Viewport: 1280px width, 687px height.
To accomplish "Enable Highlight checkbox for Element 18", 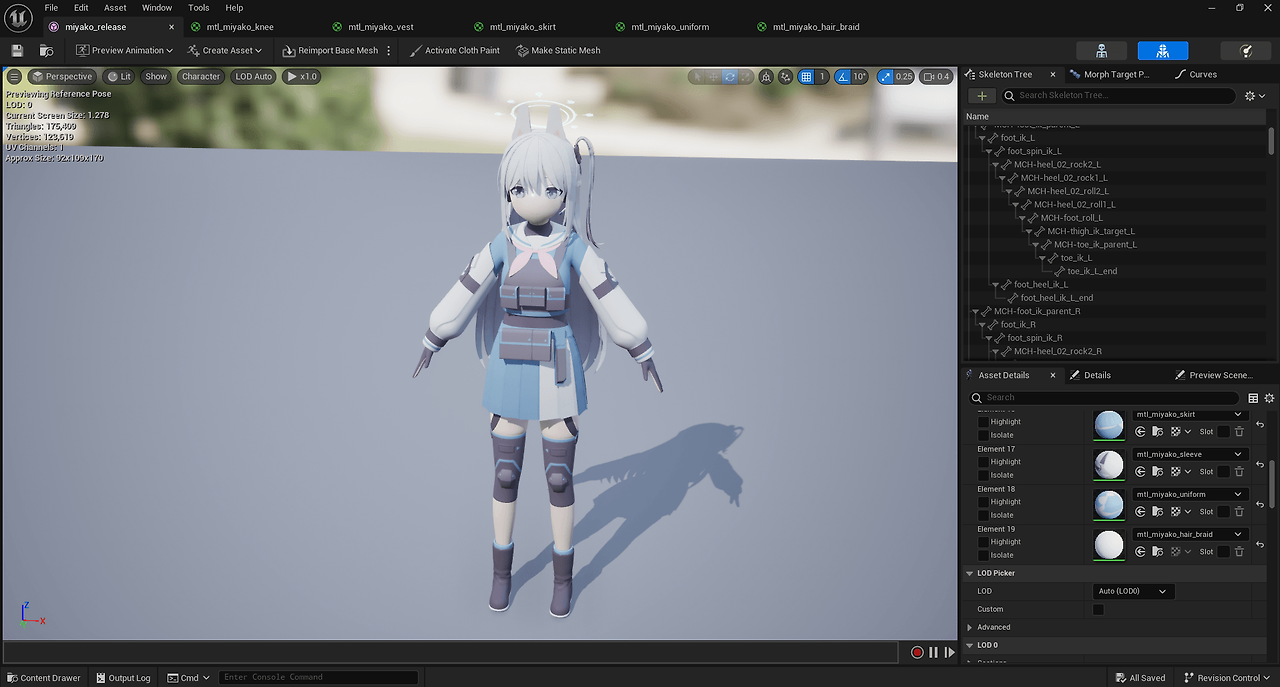I will coord(983,502).
